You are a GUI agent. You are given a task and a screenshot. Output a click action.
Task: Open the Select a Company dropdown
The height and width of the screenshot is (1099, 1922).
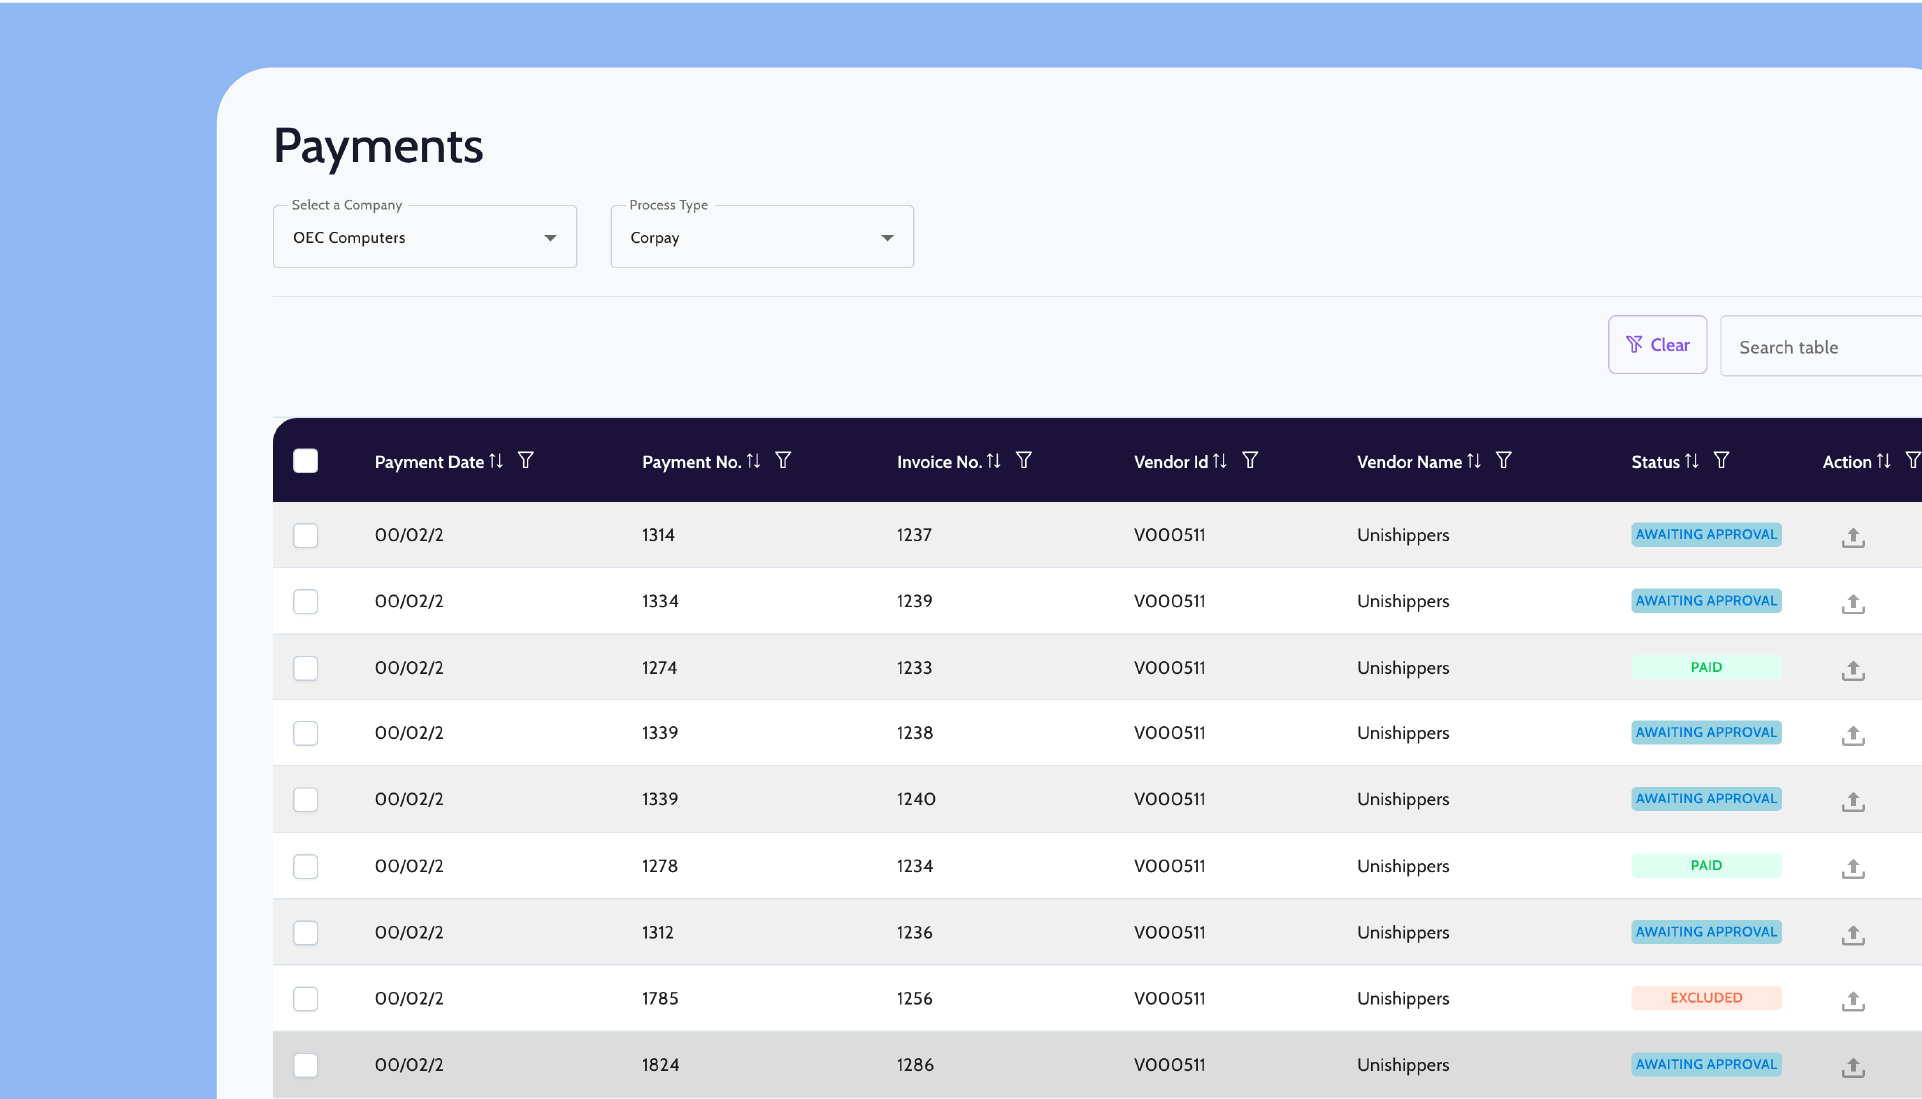tap(425, 238)
